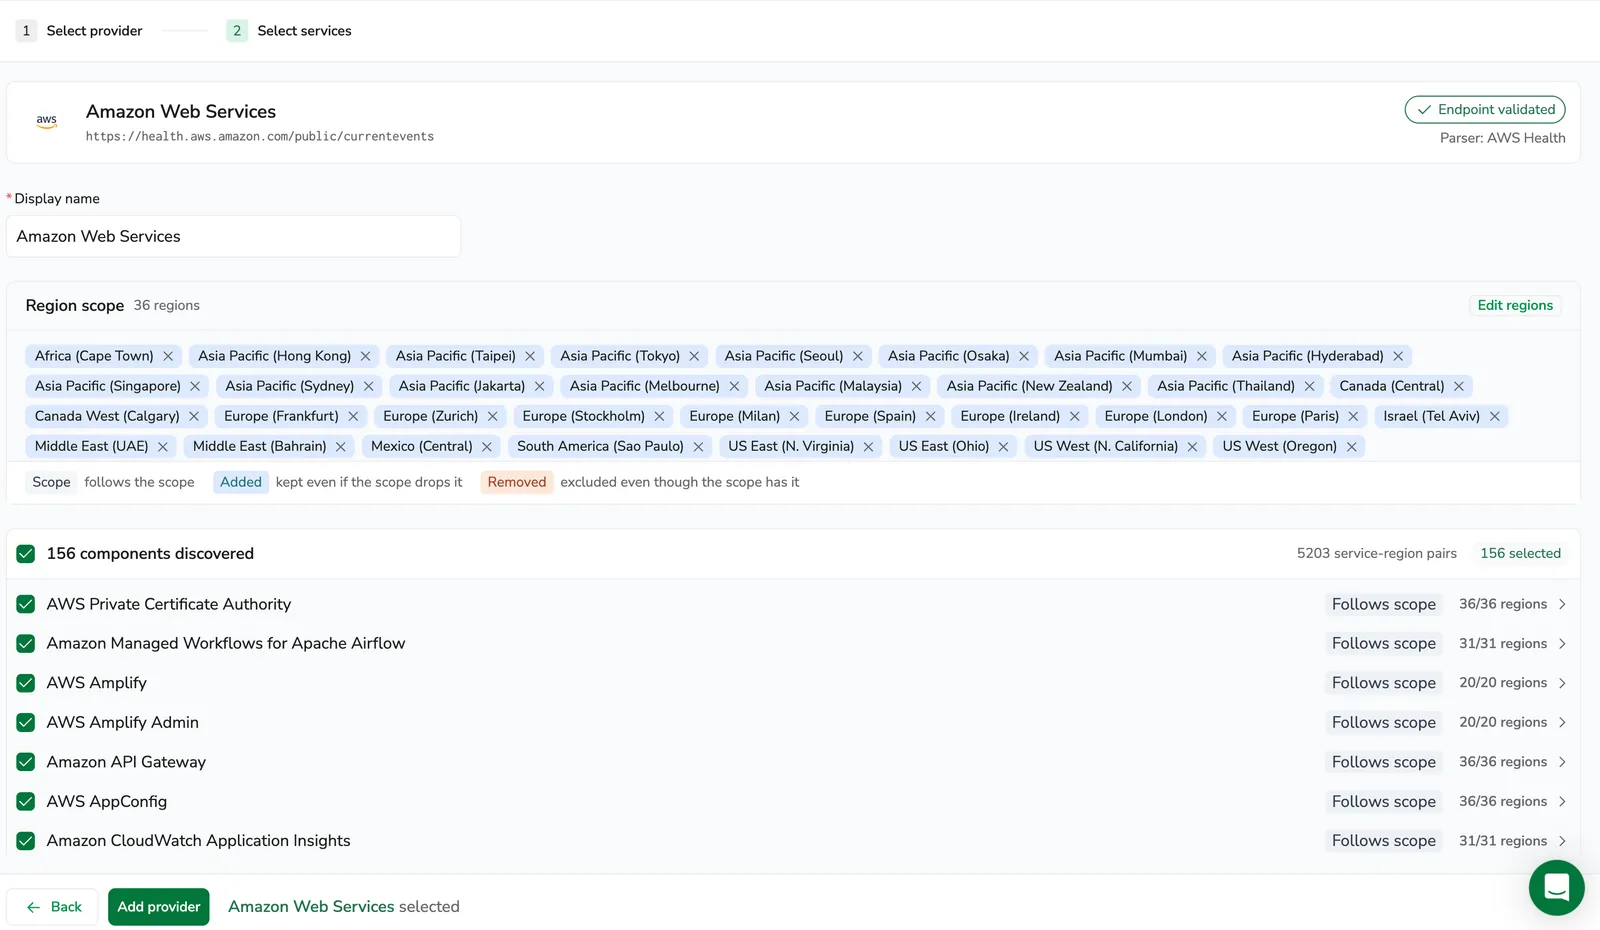Uncheck Amazon Managed Workflows for Apache Airflow
The height and width of the screenshot is (930, 1600).
click(26, 644)
